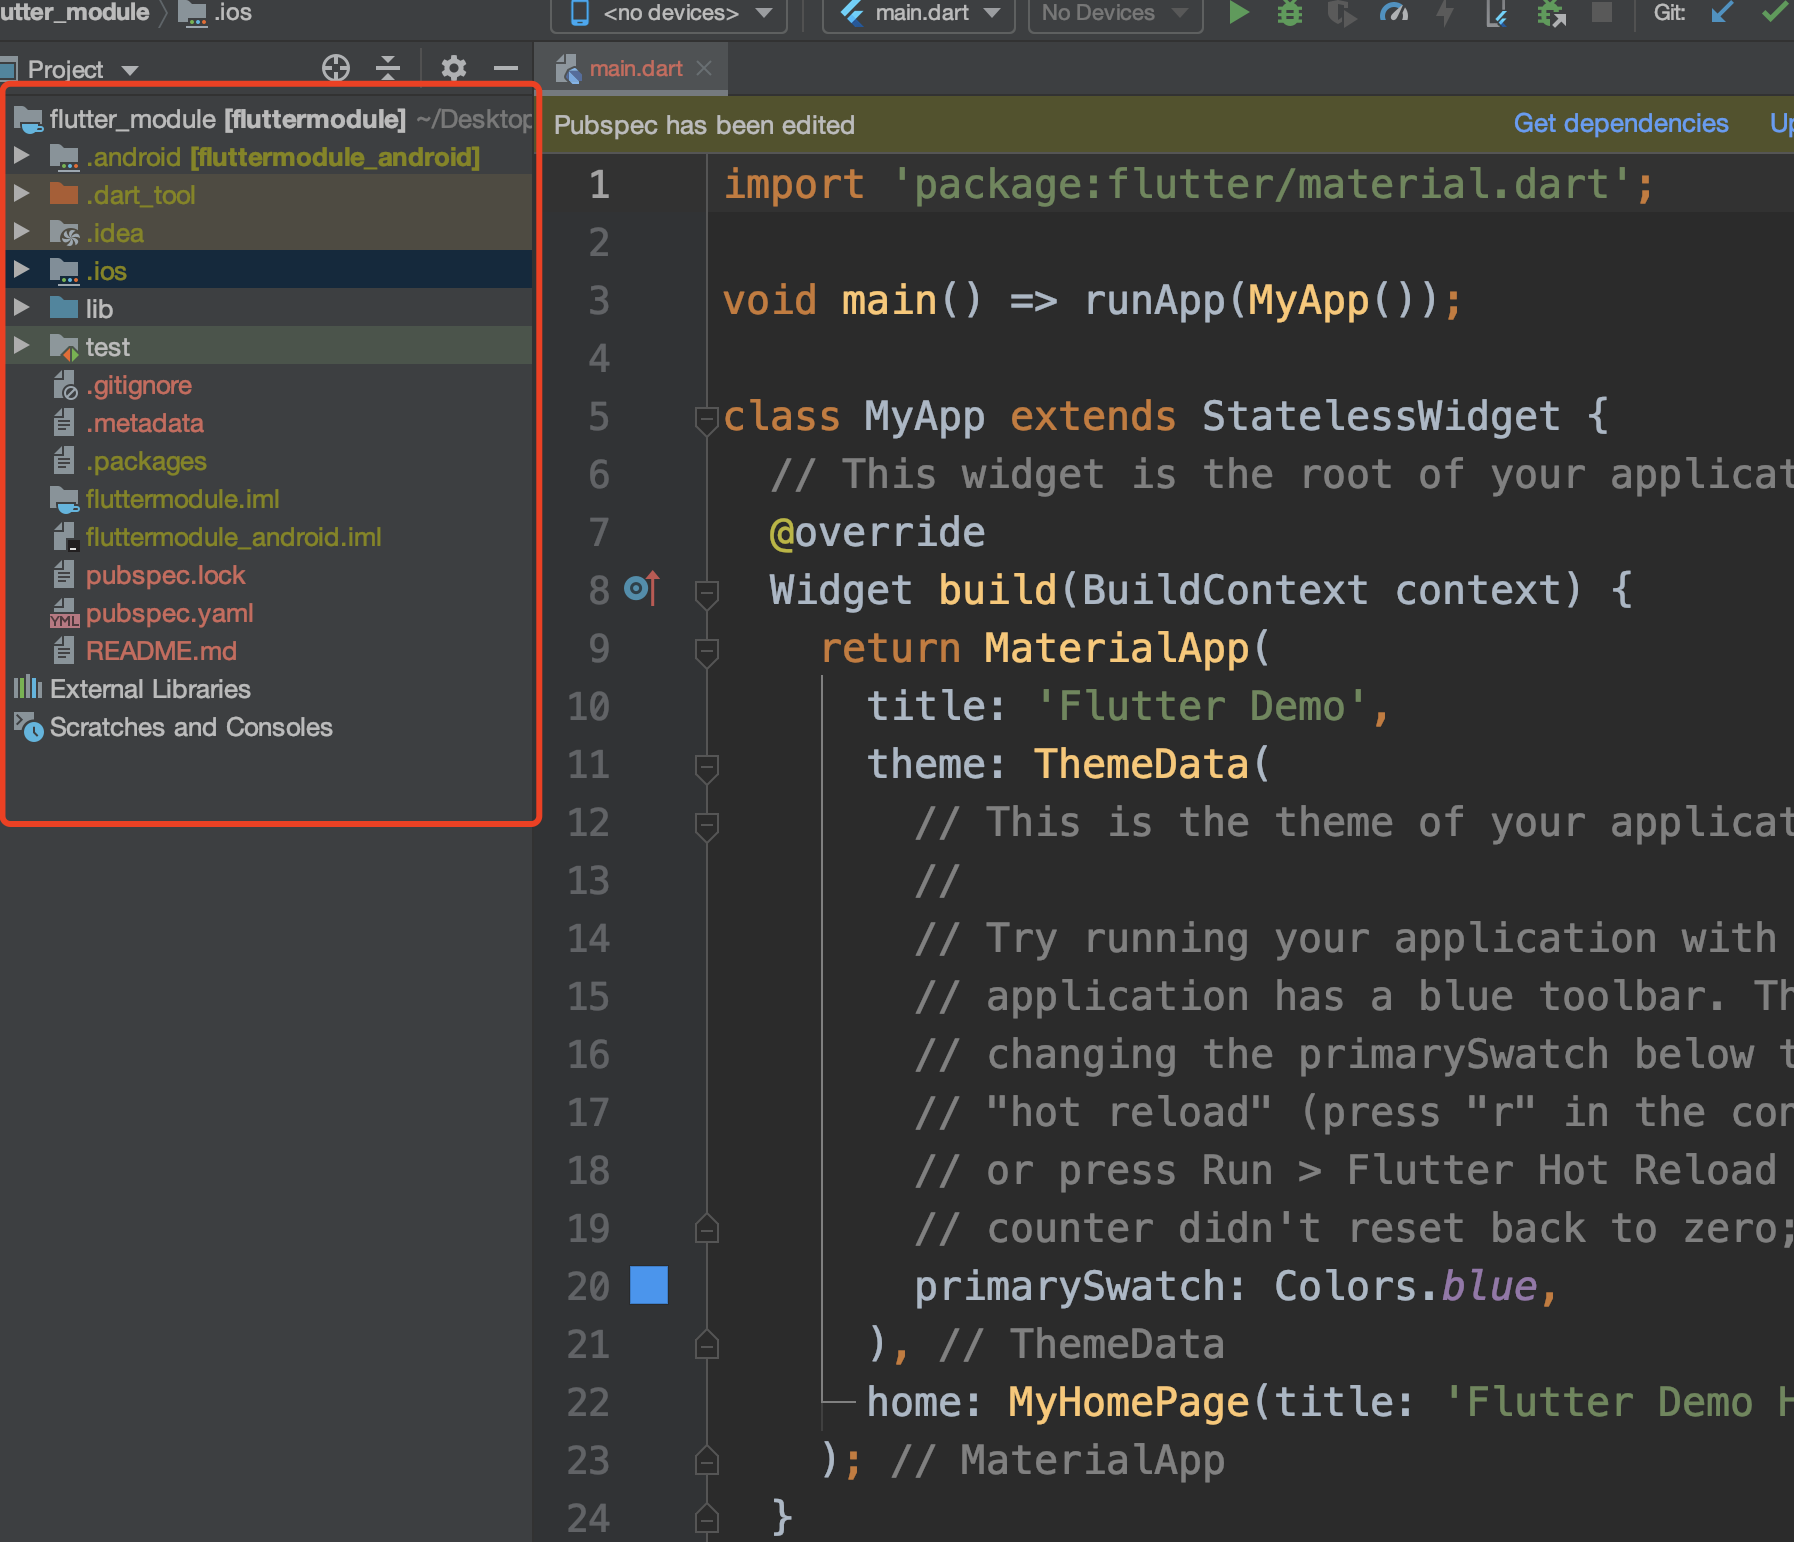Expand the .dart_tool folder
1794x1542 pixels.
[21, 195]
